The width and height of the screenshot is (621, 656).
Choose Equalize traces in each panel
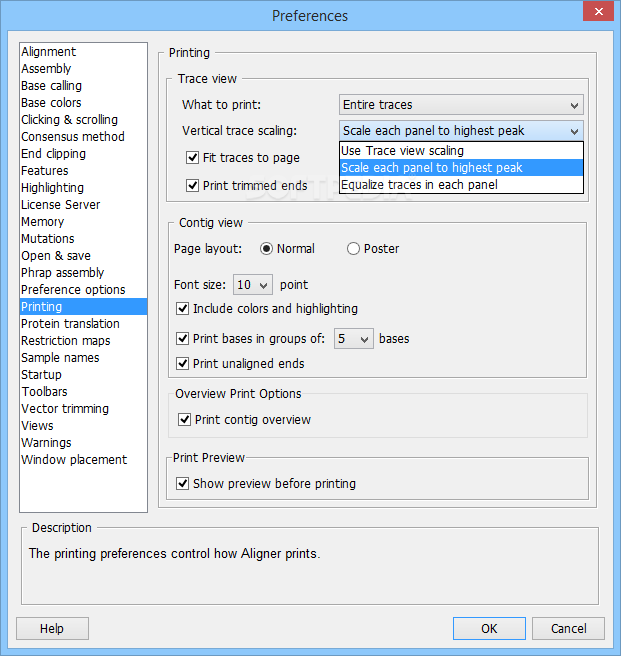[461, 184]
